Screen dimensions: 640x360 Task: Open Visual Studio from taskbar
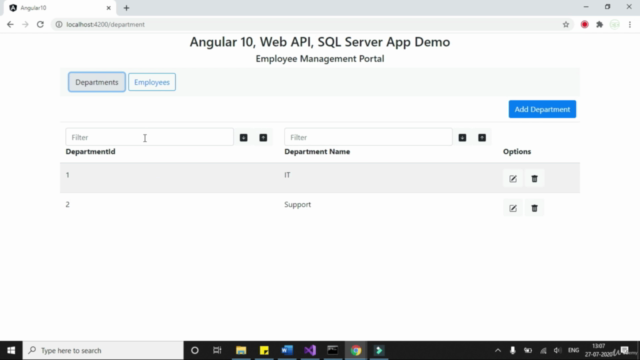coord(310,350)
